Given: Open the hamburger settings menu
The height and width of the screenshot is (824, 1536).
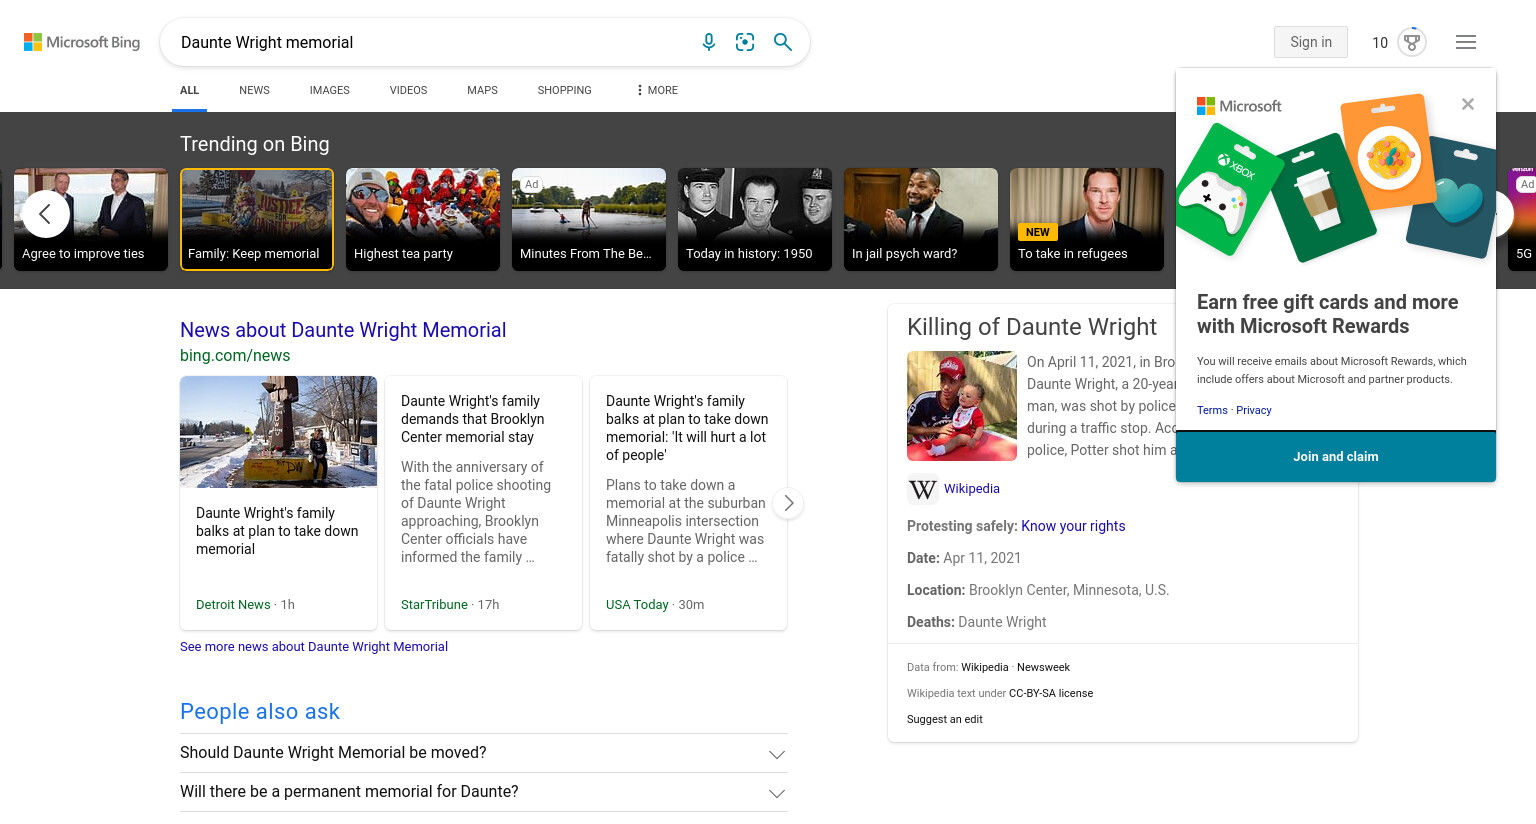Looking at the screenshot, I should click(x=1466, y=42).
